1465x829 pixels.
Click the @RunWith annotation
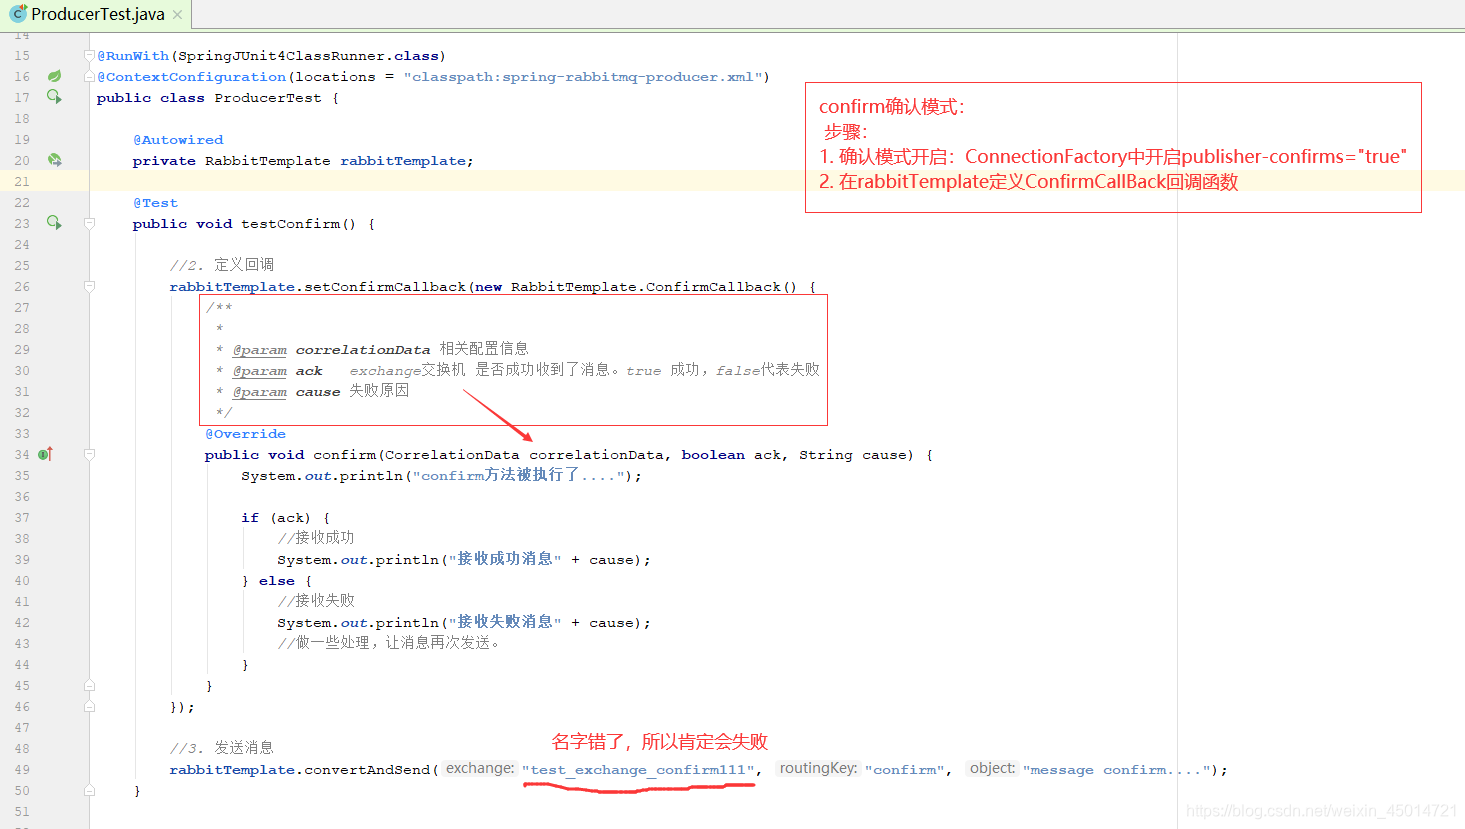click(133, 56)
